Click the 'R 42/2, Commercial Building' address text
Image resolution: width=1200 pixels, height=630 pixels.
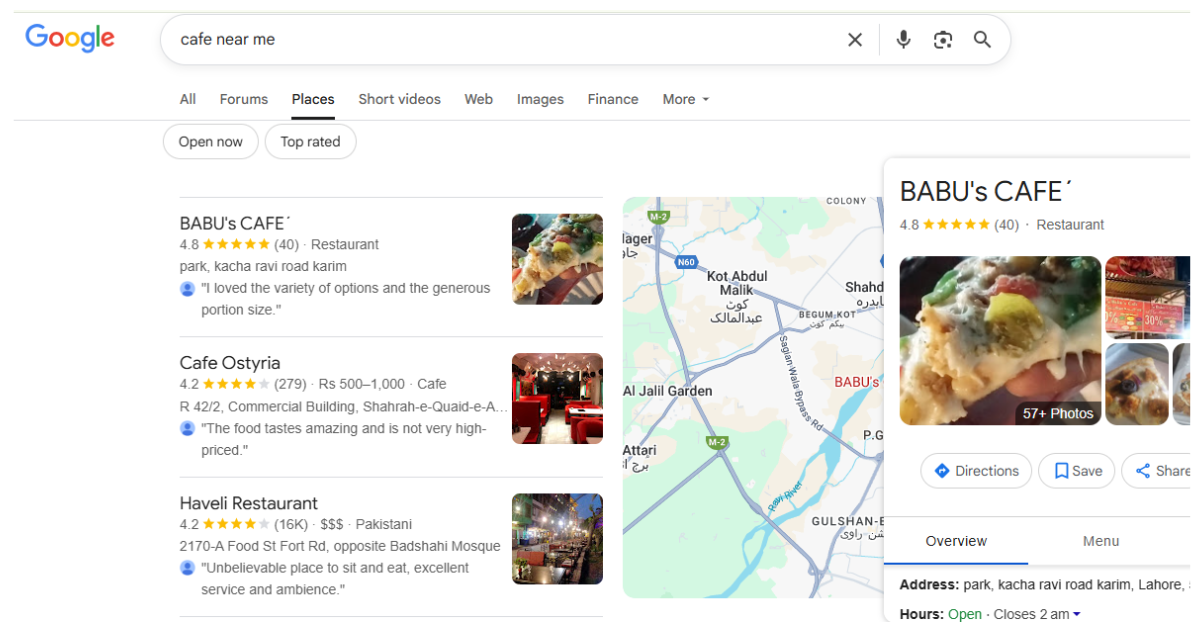tap(344, 407)
